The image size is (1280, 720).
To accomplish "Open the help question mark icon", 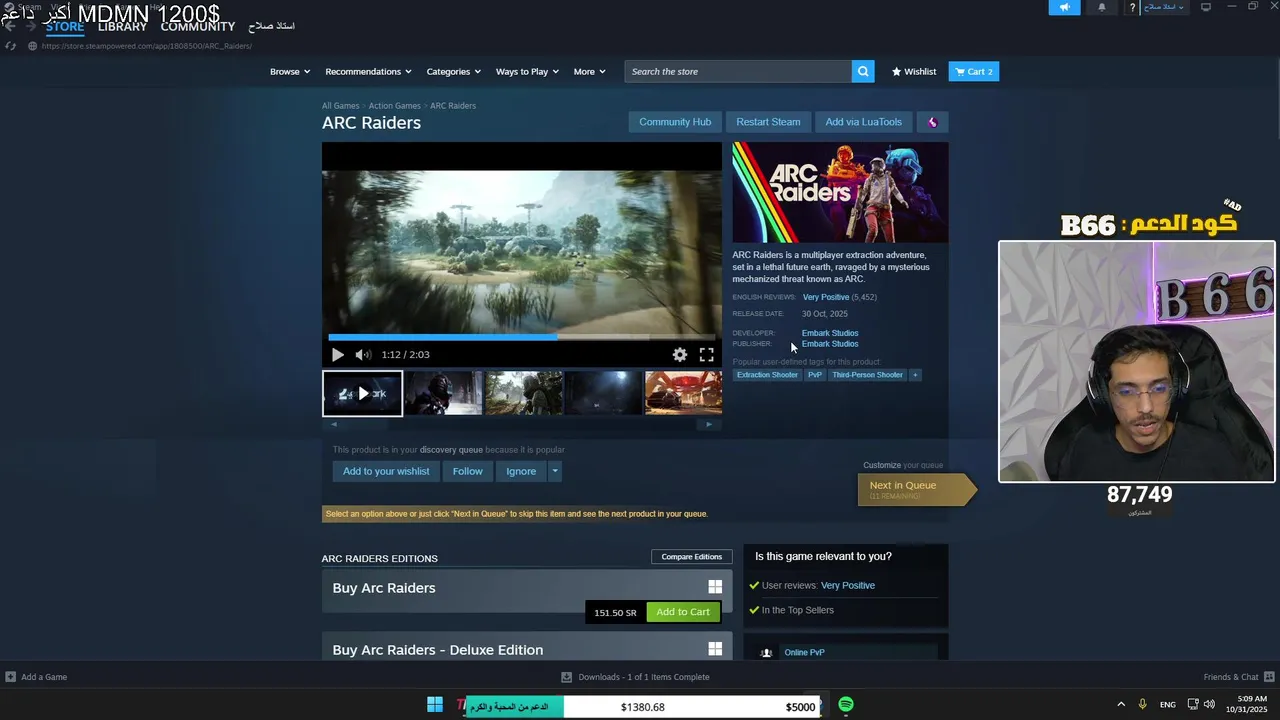I will coord(1132,7).
